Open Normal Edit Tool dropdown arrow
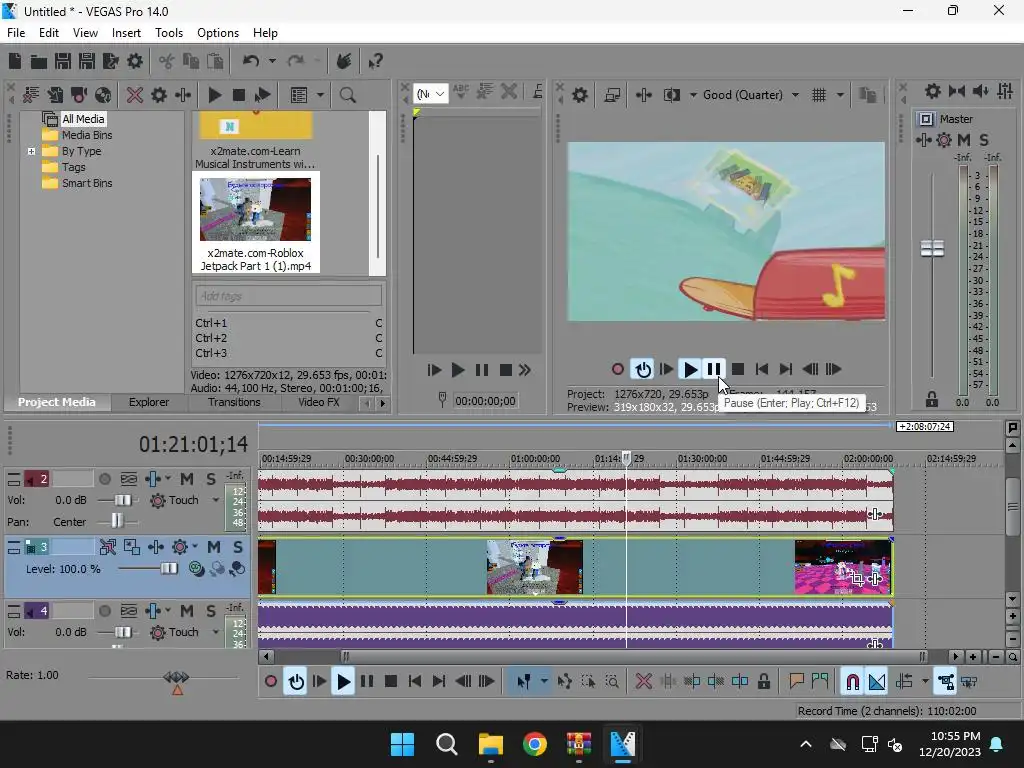 [x=544, y=682]
